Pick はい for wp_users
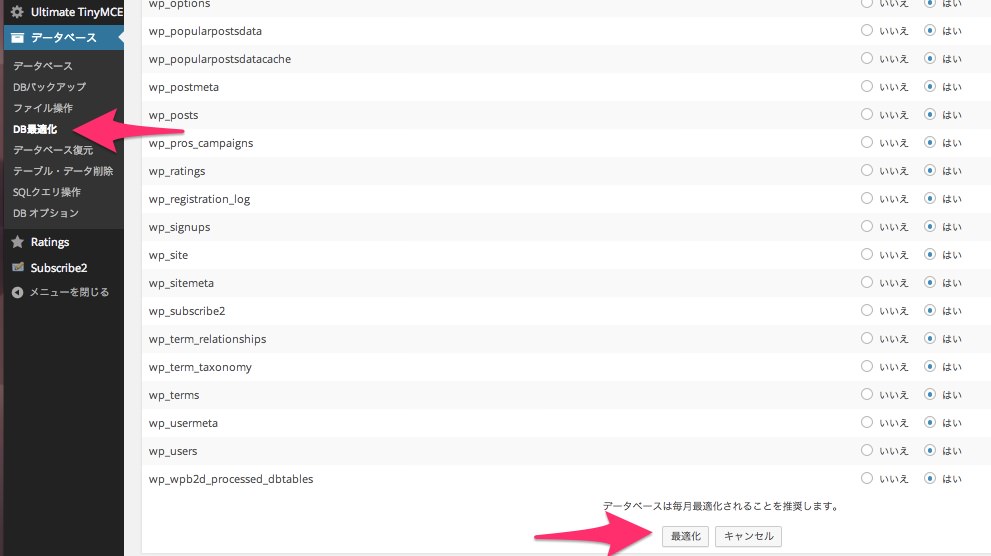 pyautogui.click(x=930, y=450)
